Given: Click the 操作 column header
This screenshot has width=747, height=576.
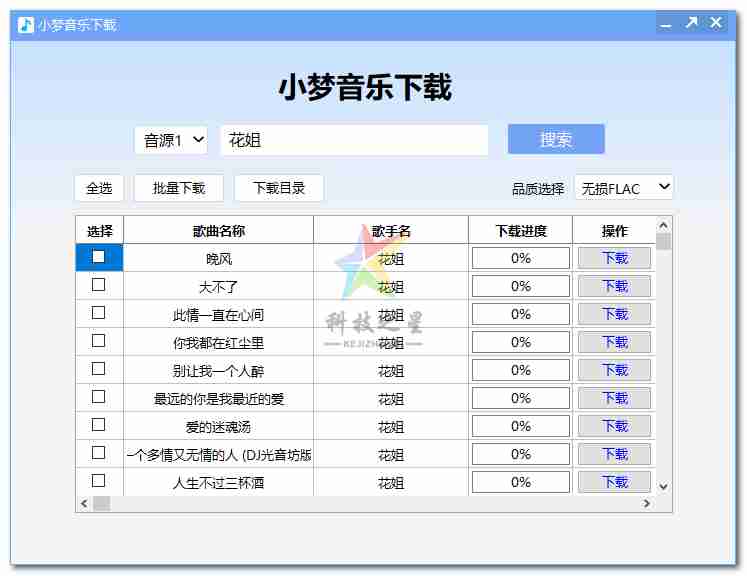Looking at the screenshot, I should coord(615,231).
